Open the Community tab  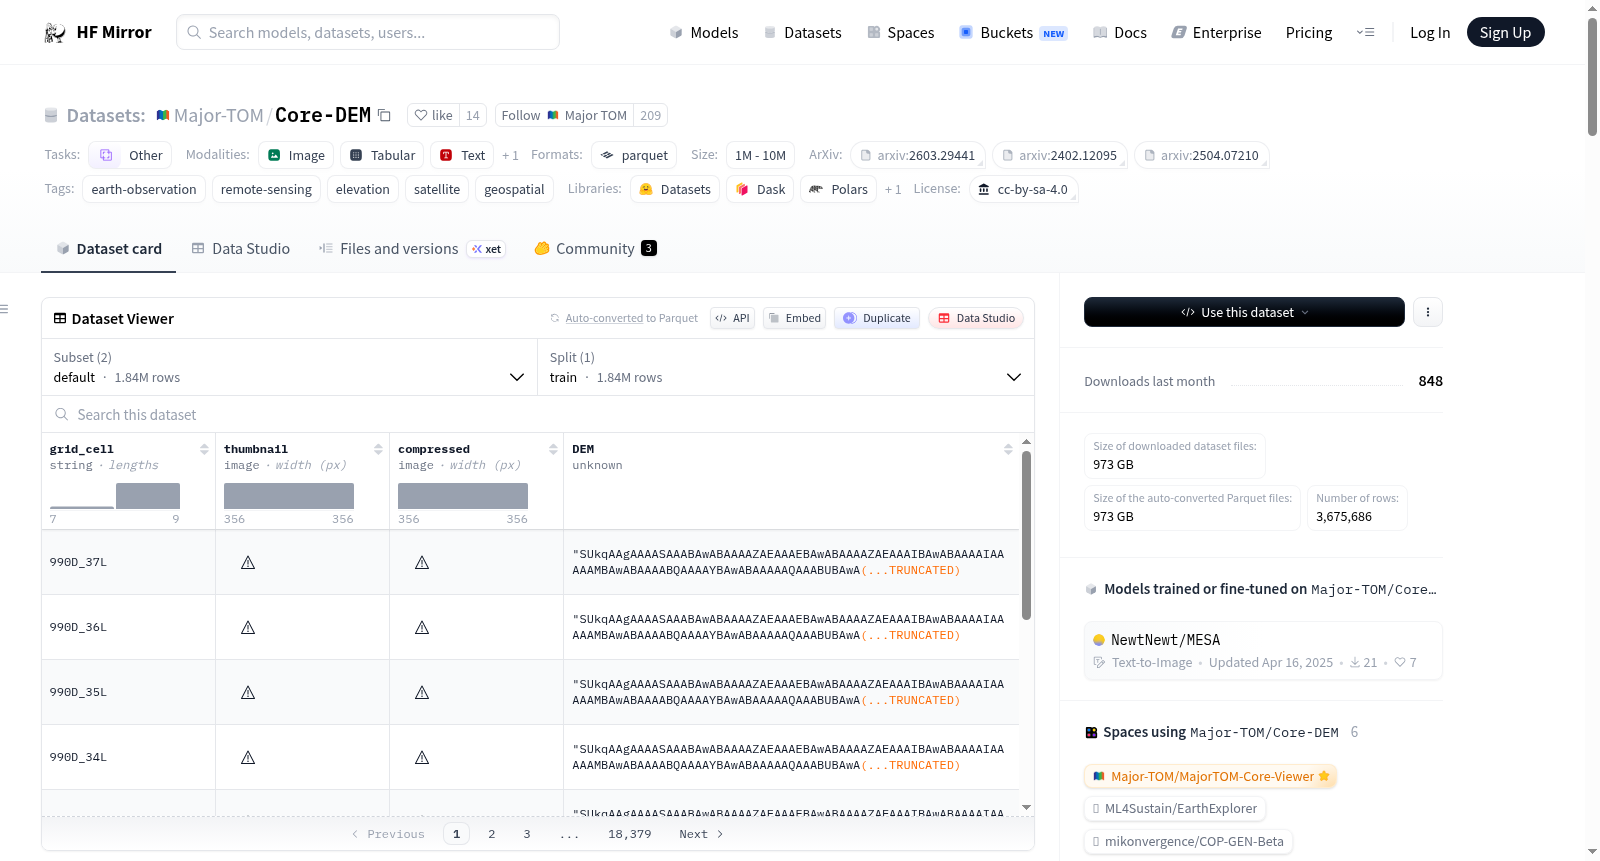click(595, 249)
